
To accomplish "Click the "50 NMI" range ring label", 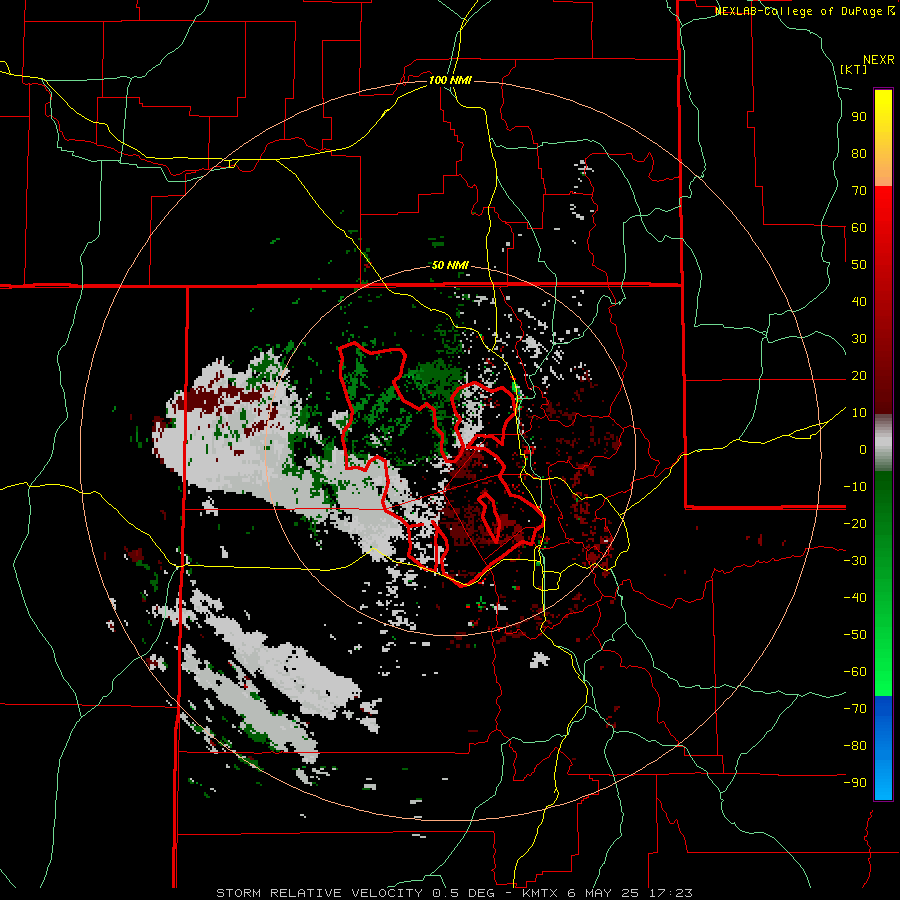I will [x=450, y=265].
